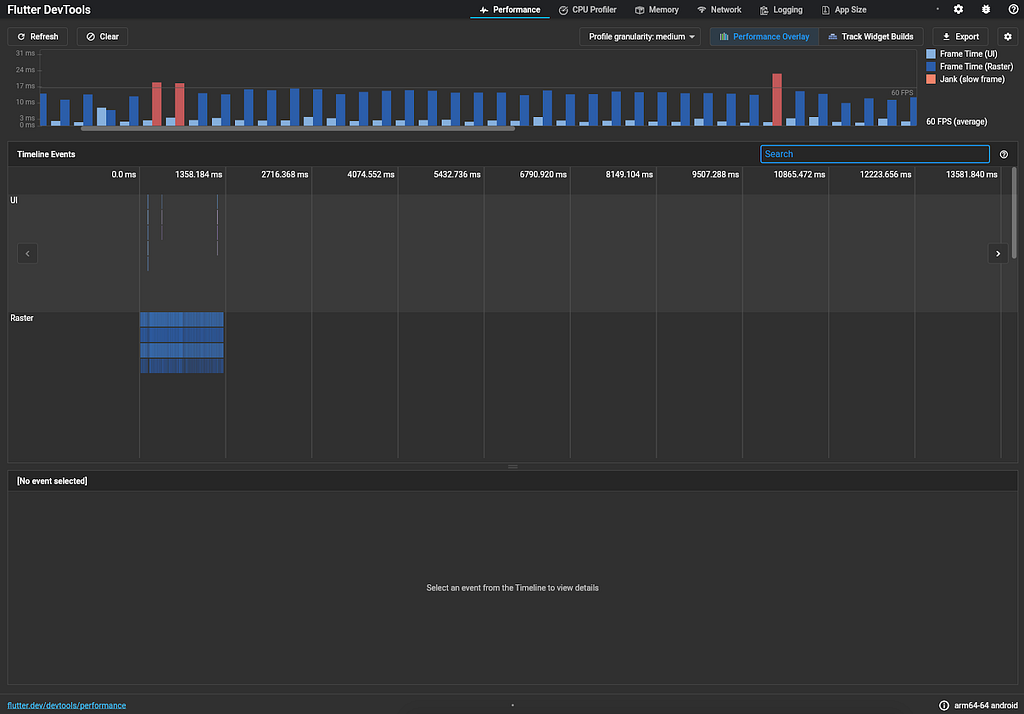Open the flutter.dev/devtools/performance link
The height and width of the screenshot is (714, 1024).
pos(67,706)
